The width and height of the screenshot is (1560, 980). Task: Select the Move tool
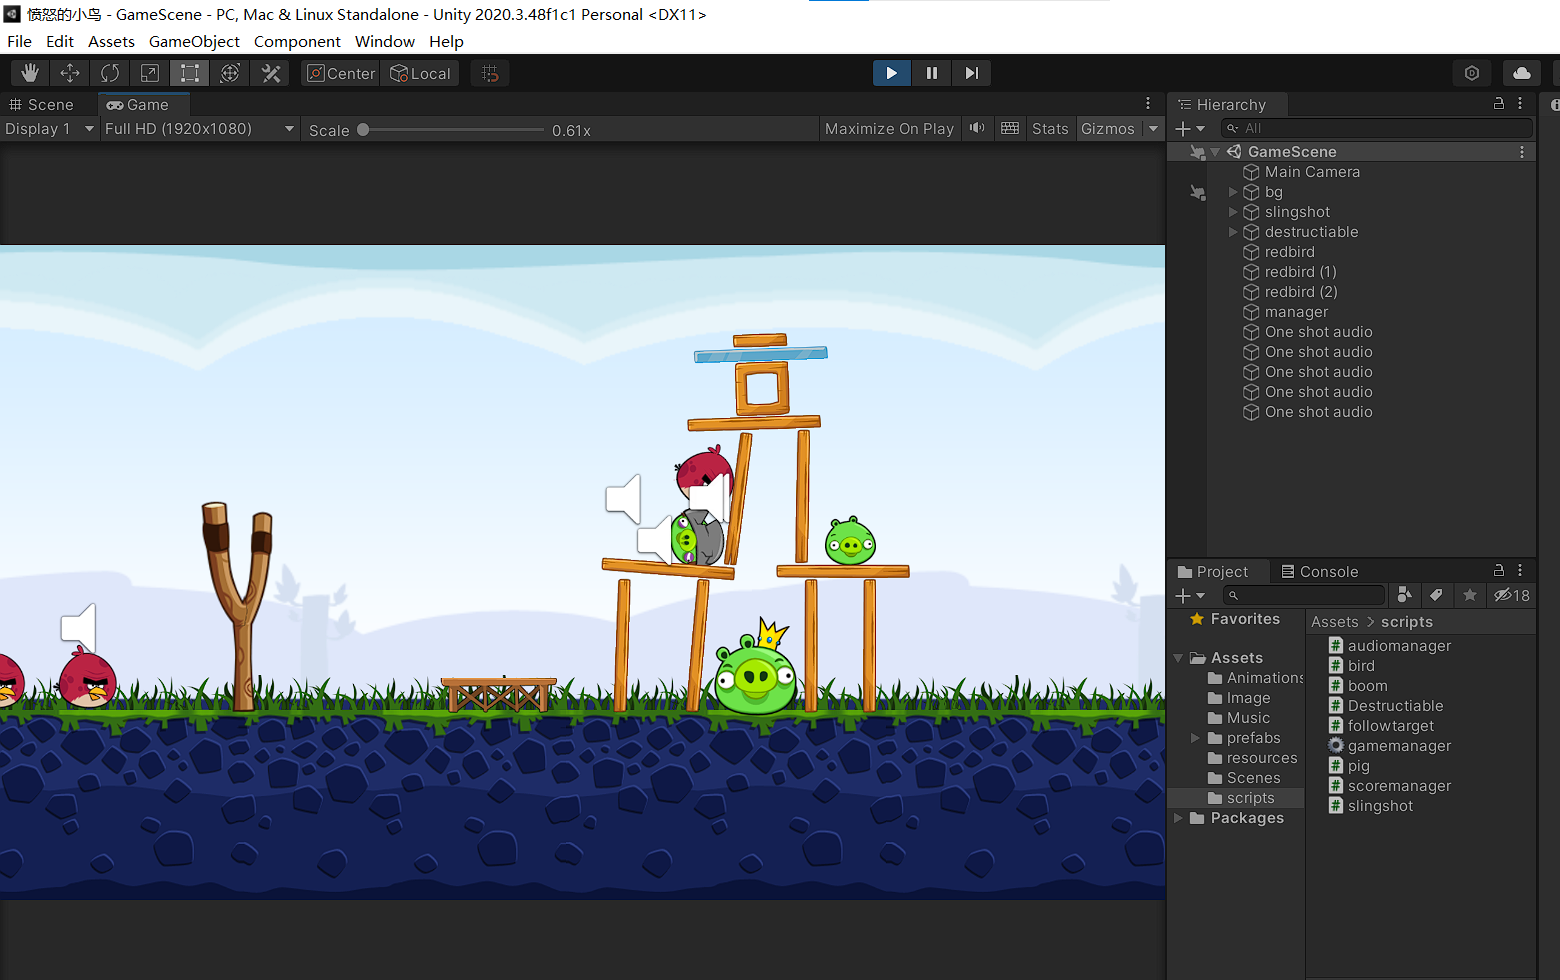pyautogui.click(x=70, y=73)
